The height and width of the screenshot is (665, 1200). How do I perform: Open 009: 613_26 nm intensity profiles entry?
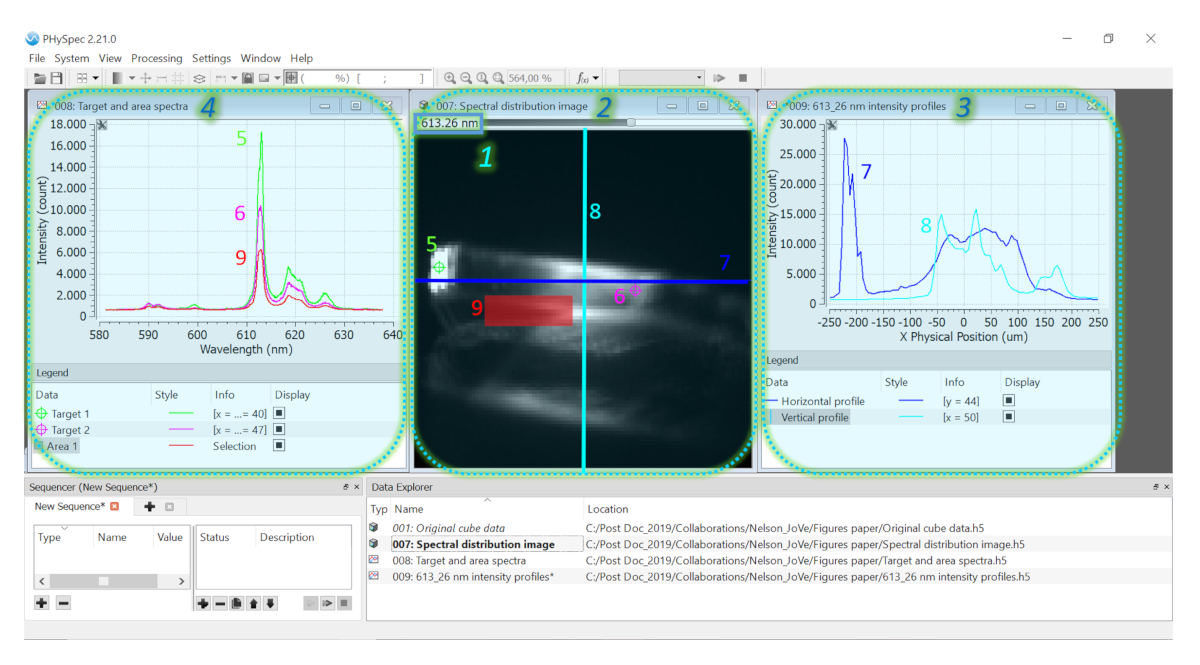click(x=473, y=577)
